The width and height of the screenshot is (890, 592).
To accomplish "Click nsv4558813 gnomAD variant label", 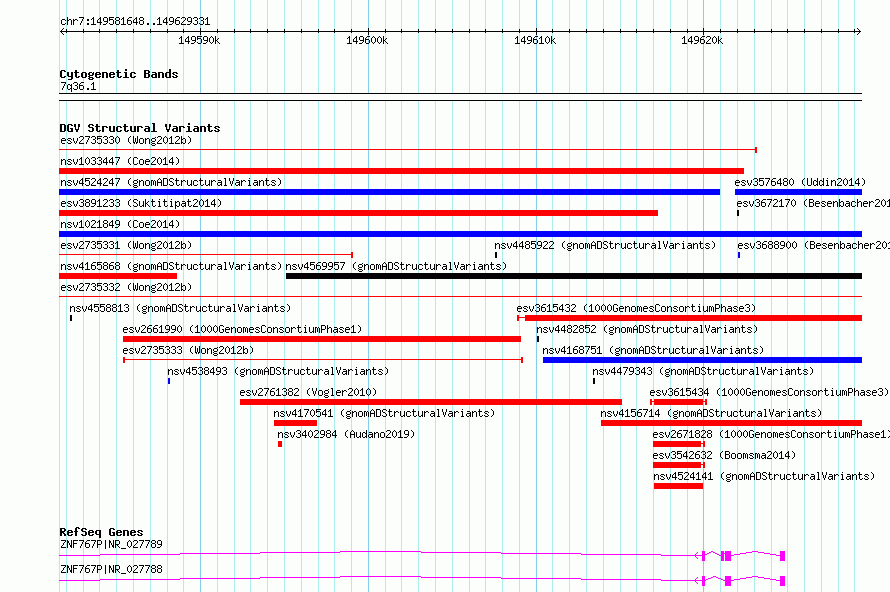I will [x=180, y=308].
